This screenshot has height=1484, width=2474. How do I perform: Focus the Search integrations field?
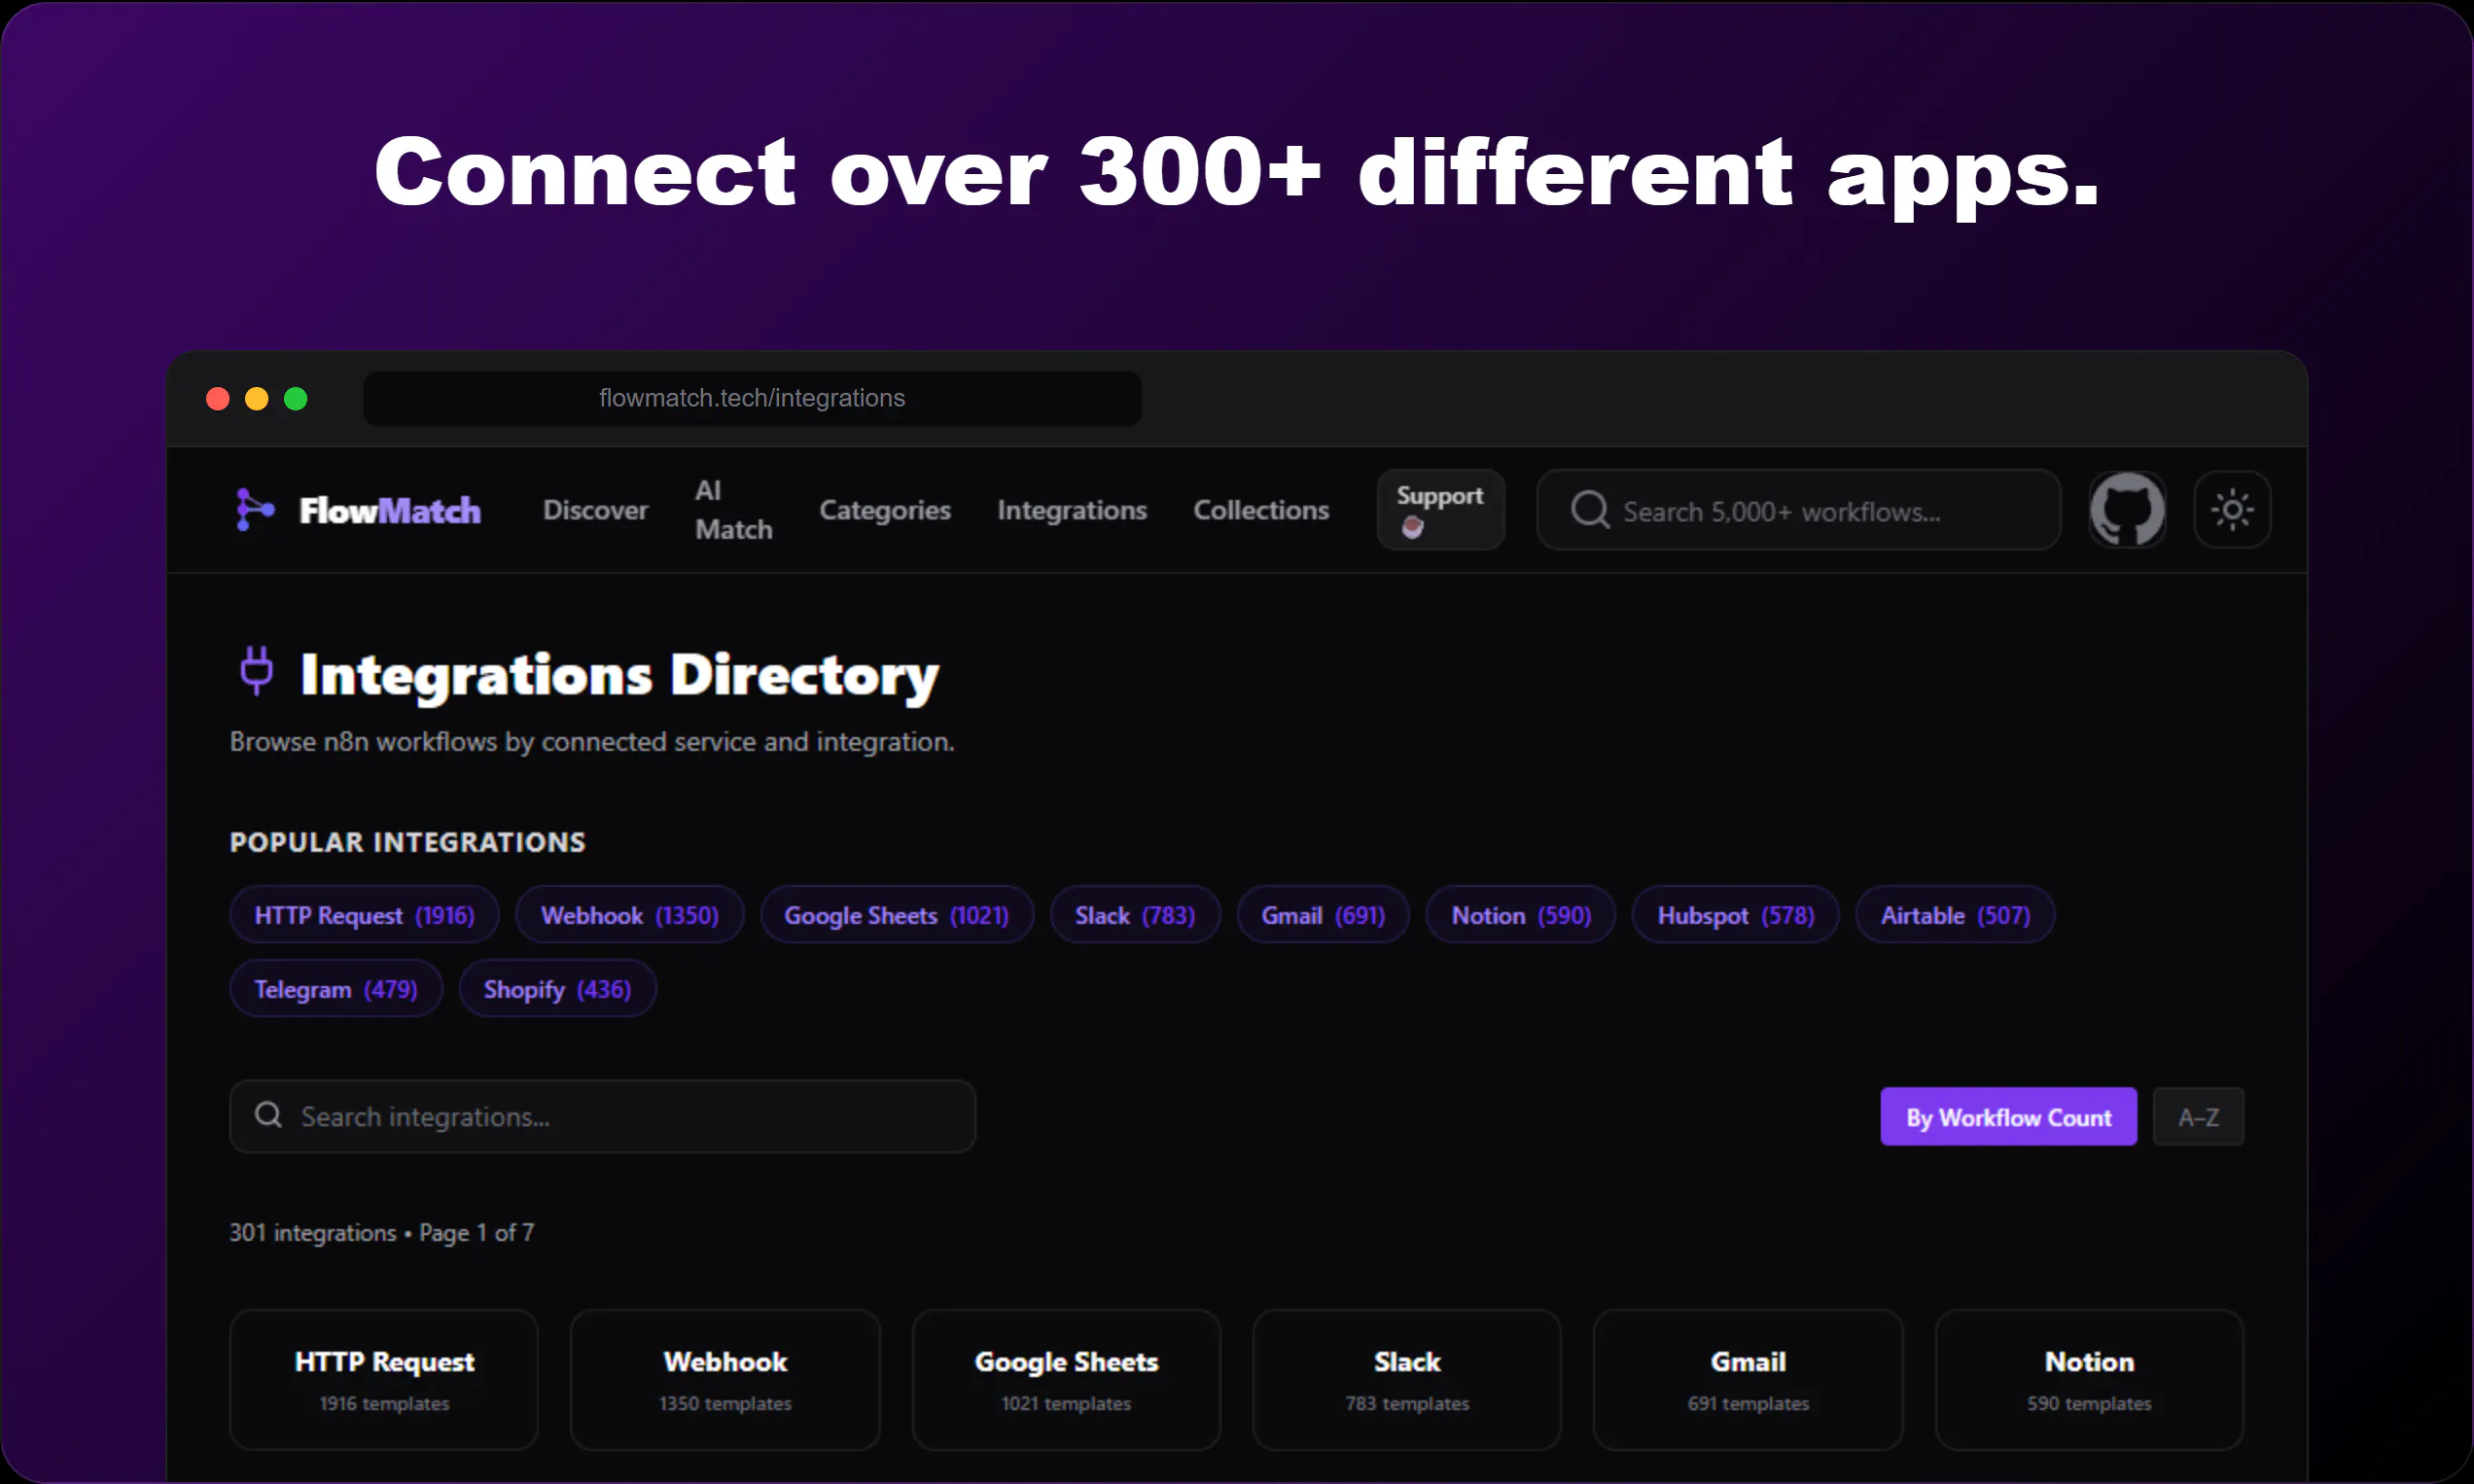[602, 1116]
